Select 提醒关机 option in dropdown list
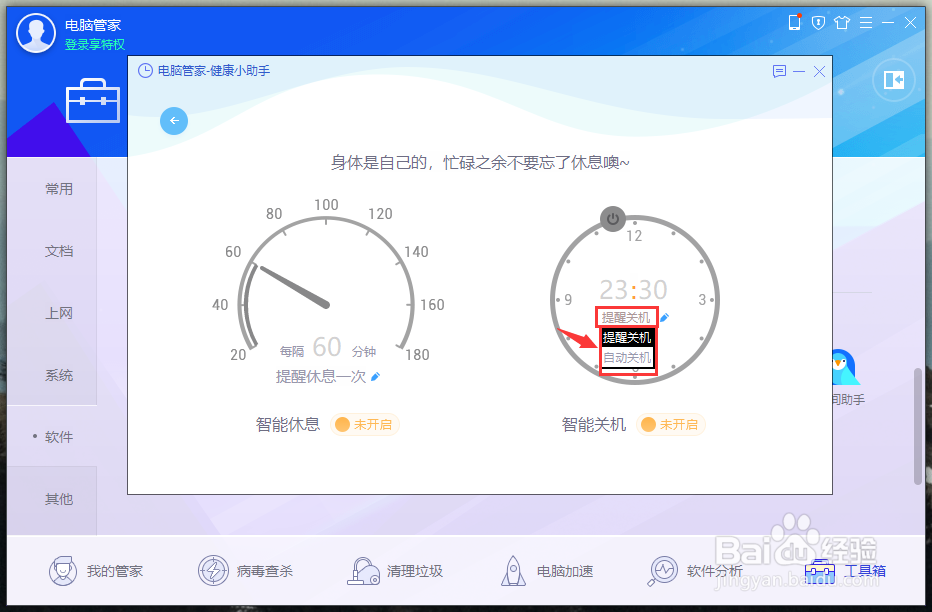The height and width of the screenshot is (612, 932). [x=627, y=337]
